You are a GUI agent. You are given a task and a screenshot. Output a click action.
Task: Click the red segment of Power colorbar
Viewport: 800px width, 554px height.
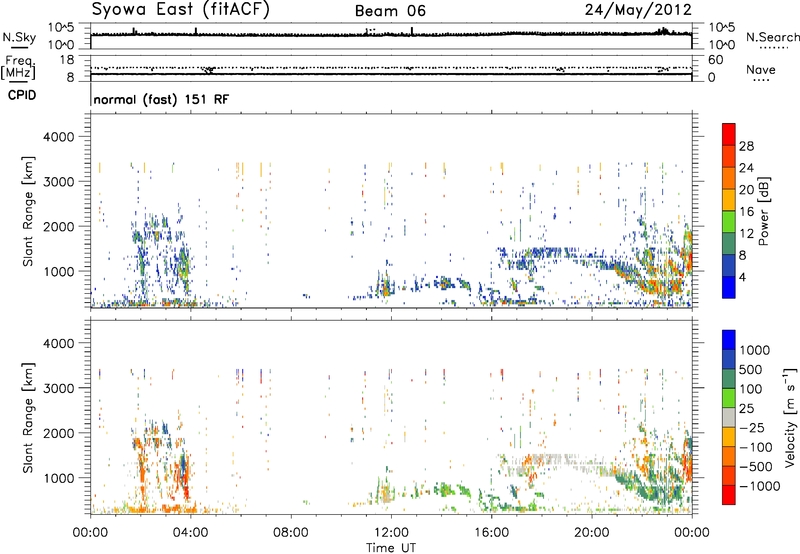pyautogui.click(x=729, y=135)
